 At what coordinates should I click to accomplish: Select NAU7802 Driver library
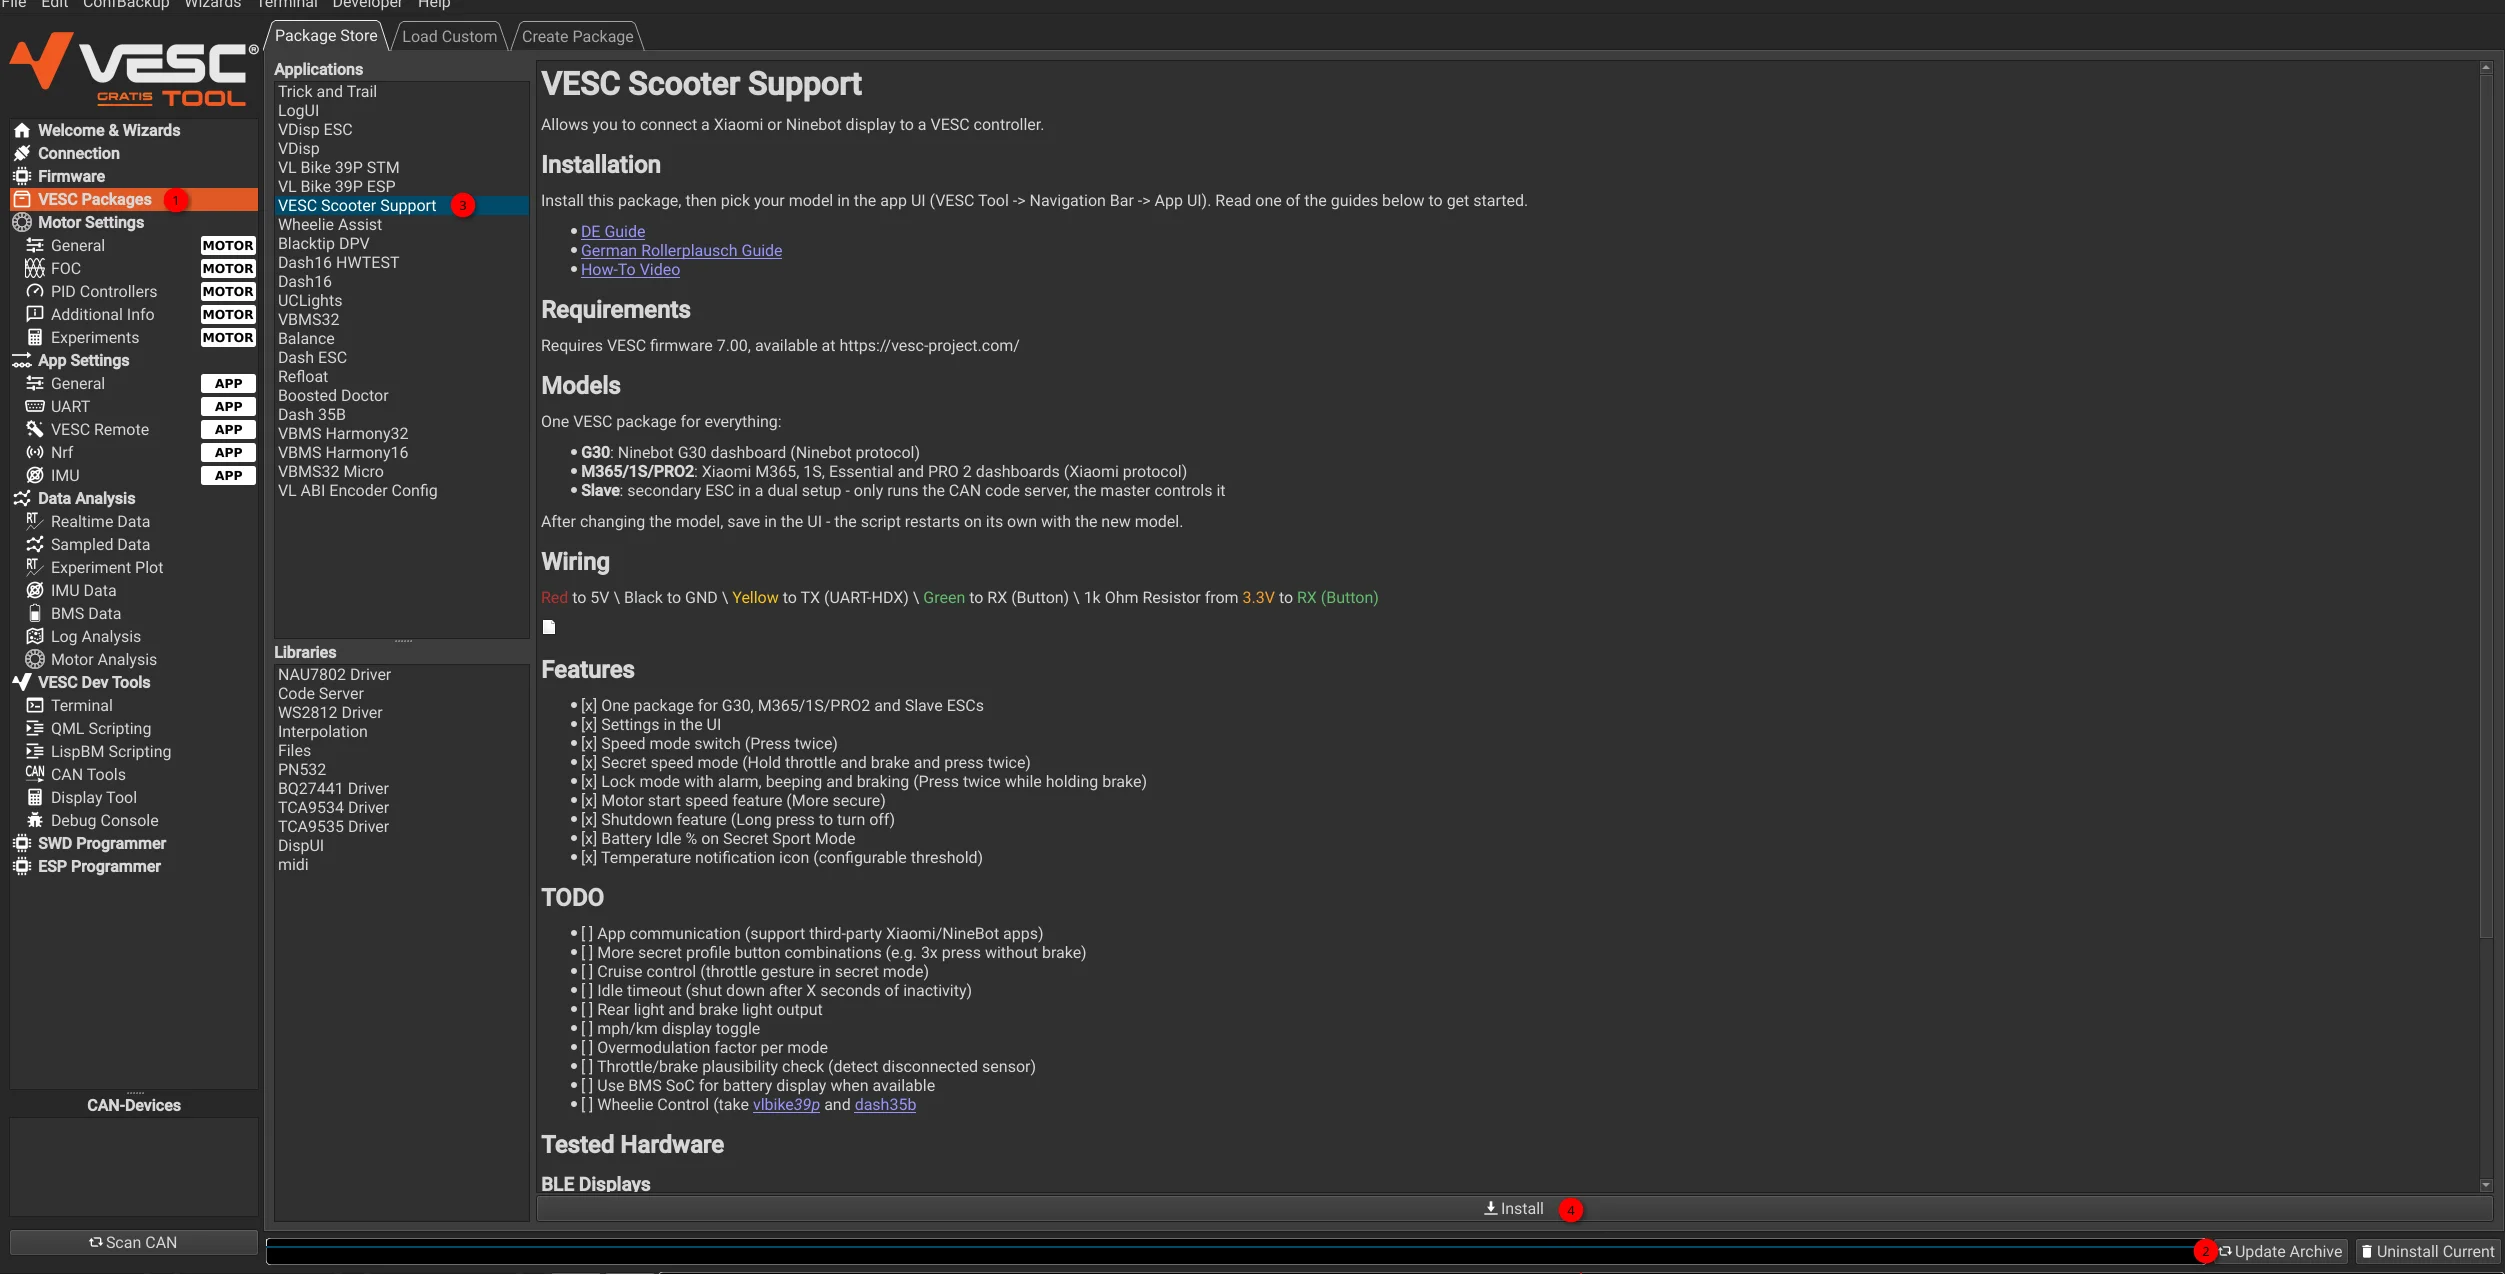tap(402, 675)
